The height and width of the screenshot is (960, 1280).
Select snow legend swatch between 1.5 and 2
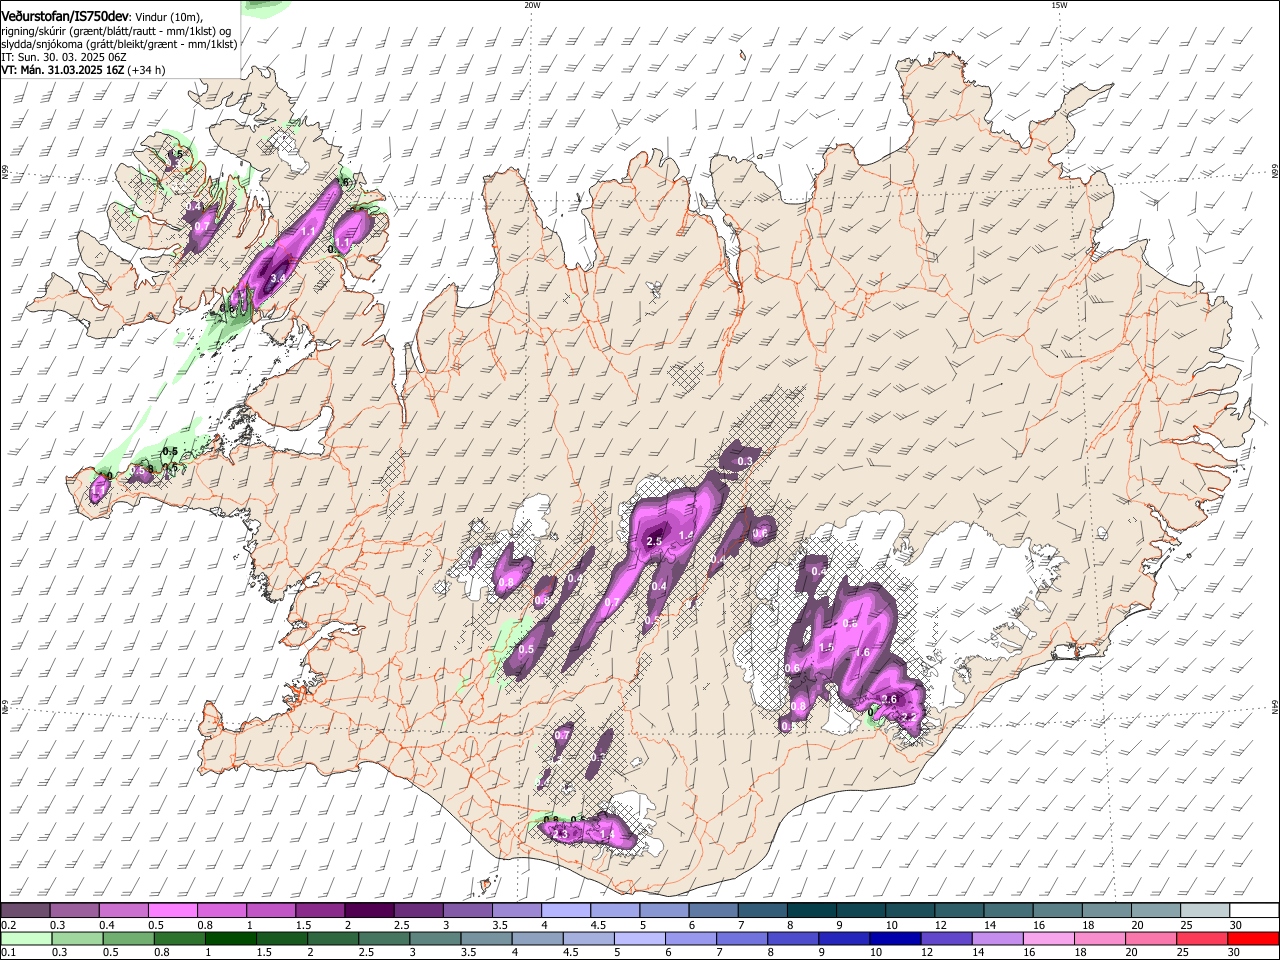(x=319, y=911)
